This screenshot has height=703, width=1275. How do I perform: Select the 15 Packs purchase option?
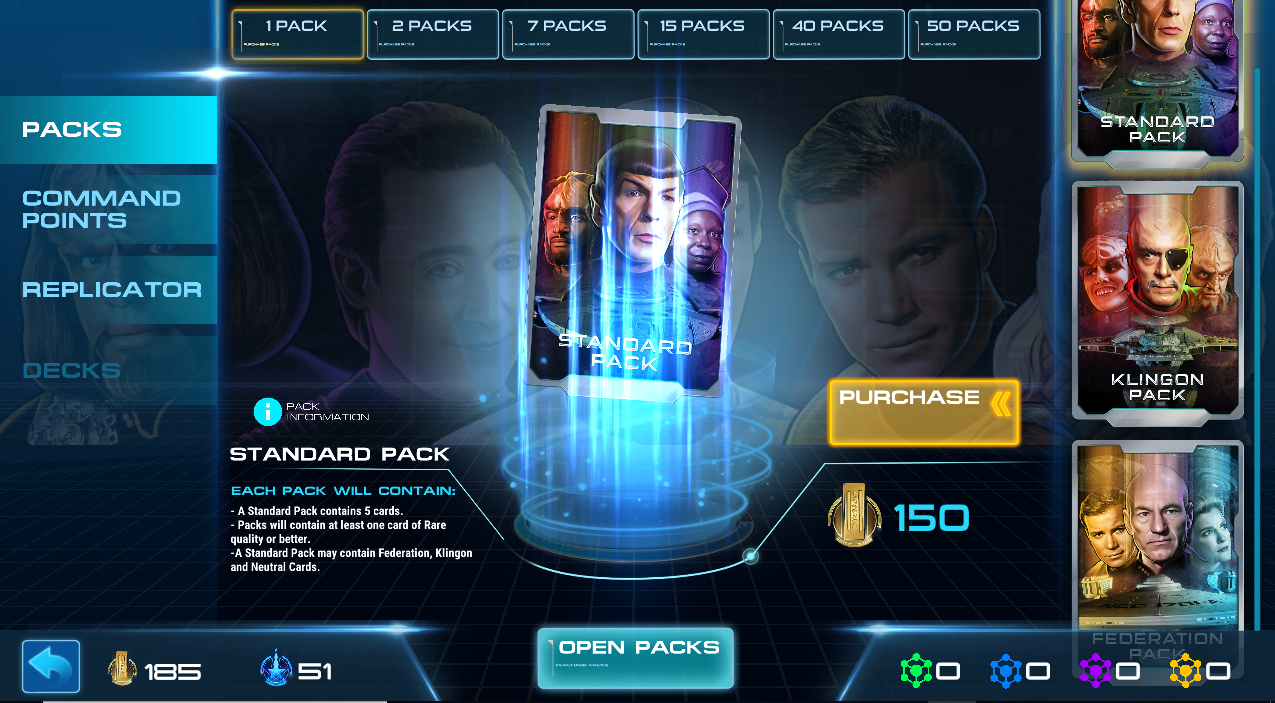[x=703, y=34]
